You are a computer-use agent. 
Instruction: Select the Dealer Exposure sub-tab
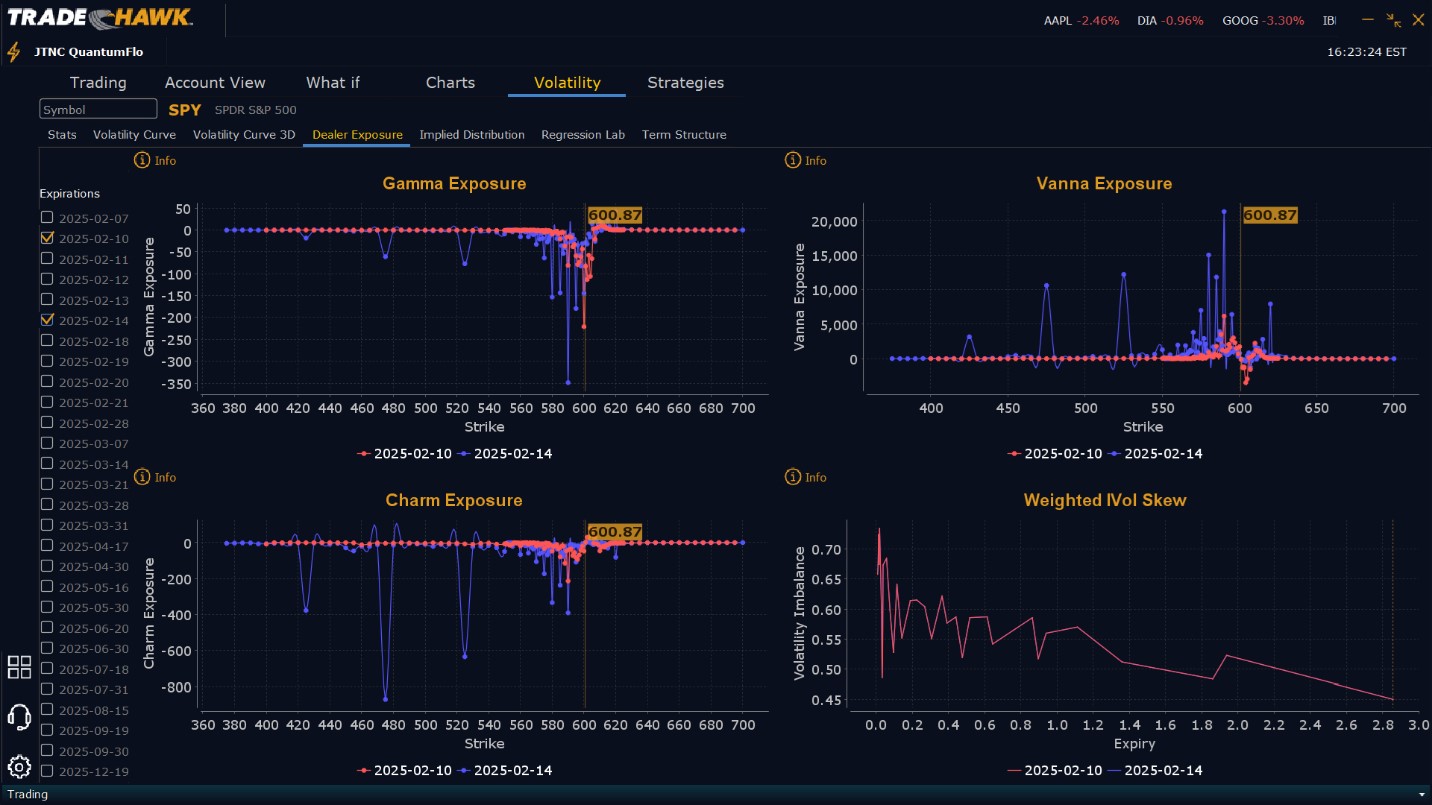coord(357,134)
